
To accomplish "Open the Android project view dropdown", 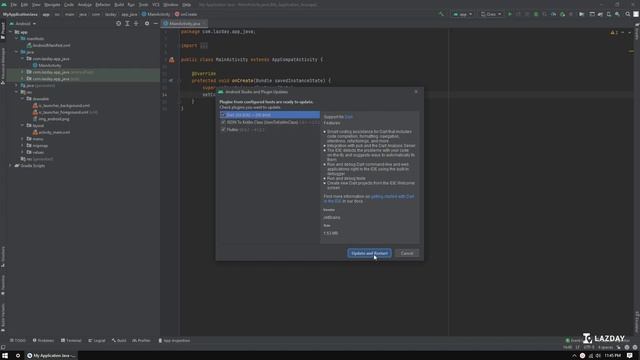I will (x=23, y=24).
